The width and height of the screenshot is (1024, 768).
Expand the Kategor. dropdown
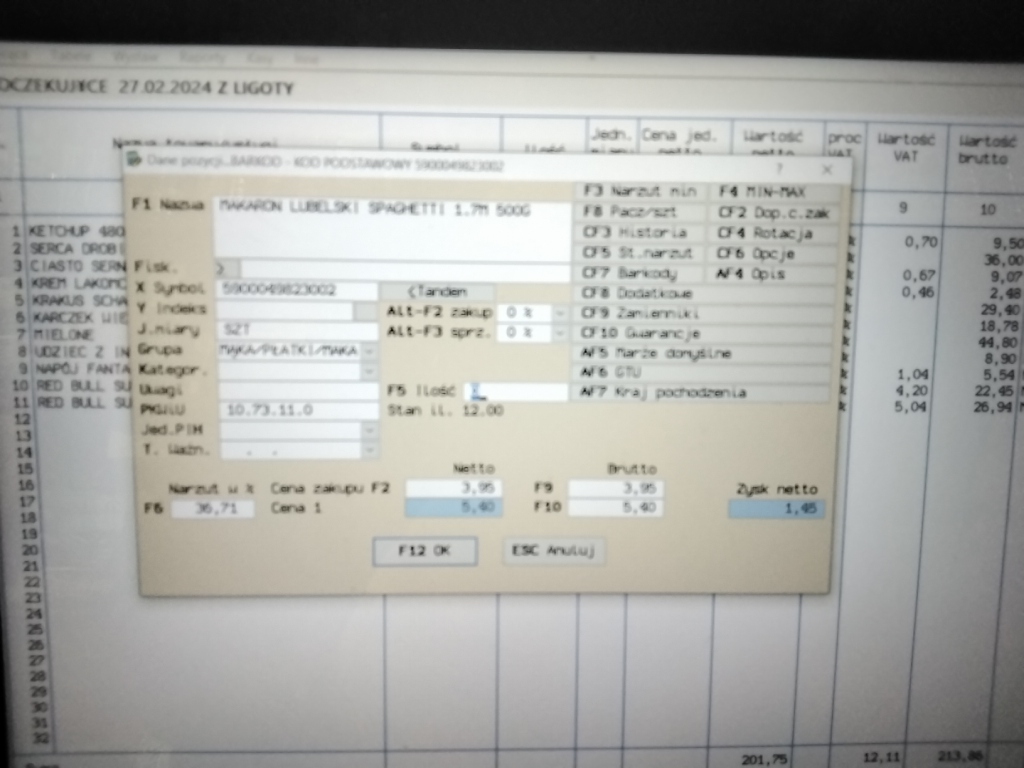(x=370, y=372)
